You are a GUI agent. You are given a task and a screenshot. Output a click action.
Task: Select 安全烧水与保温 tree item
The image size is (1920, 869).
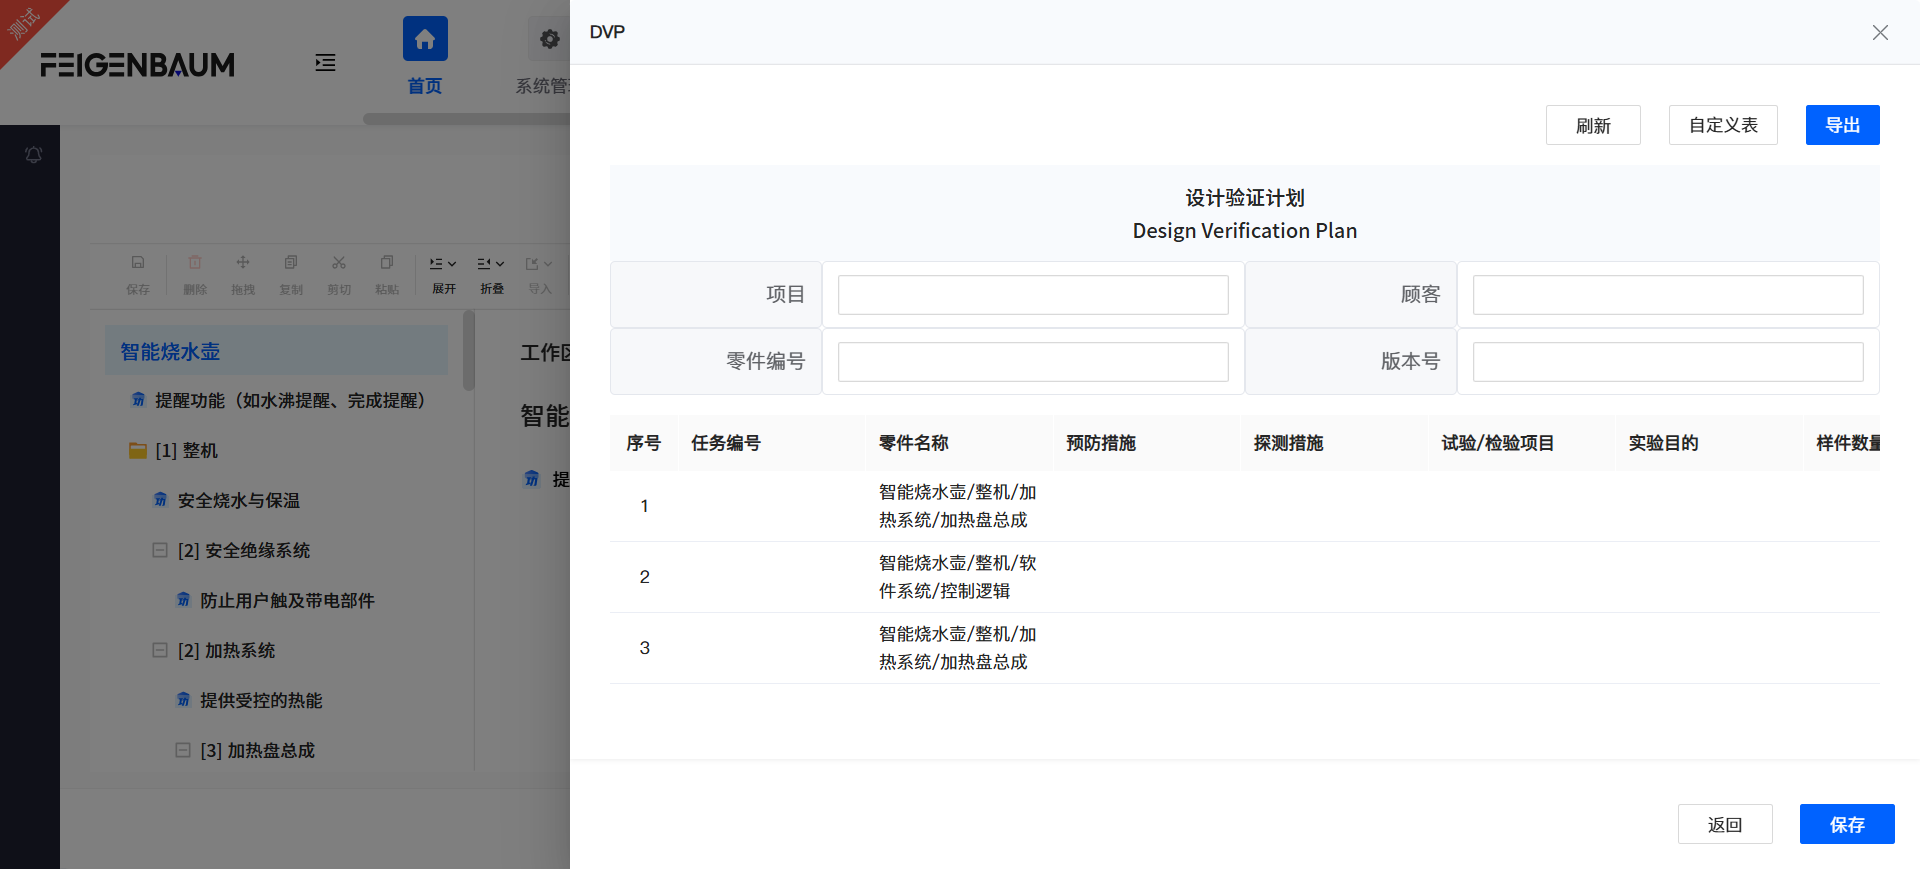click(x=239, y=500)
